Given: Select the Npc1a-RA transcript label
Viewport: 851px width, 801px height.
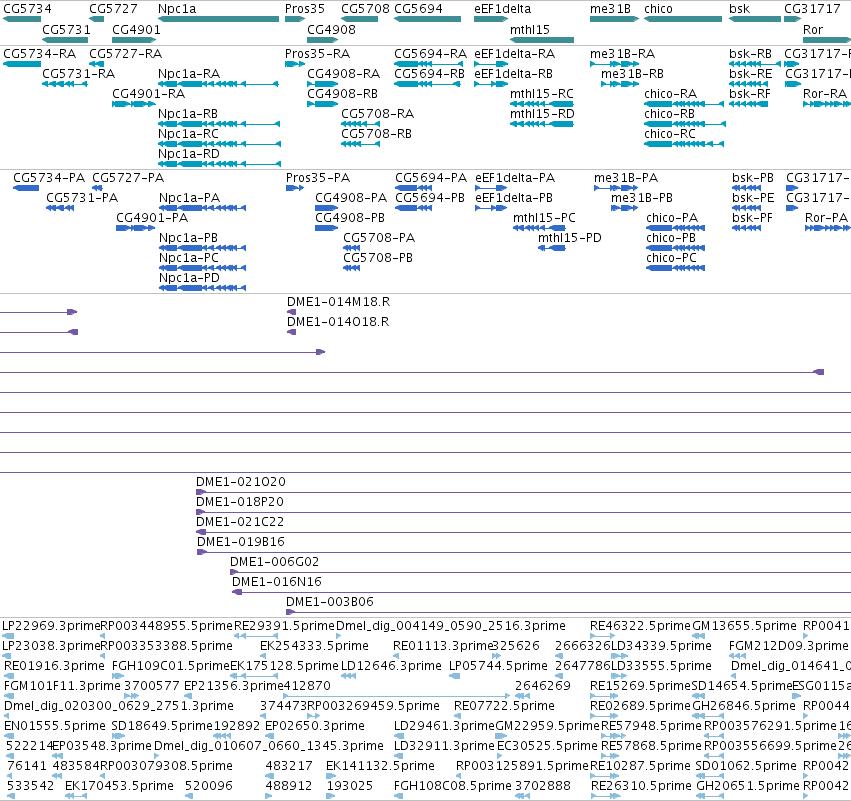Looking at the screenshot, I should tap(189, 74).
